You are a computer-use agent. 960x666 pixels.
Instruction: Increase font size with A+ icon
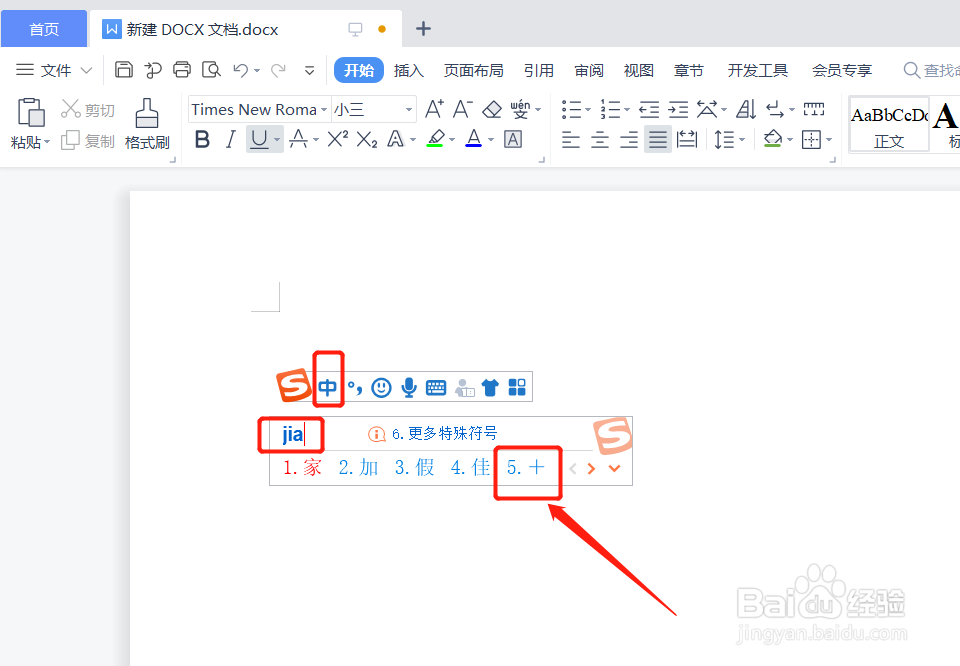coord(434,109)
